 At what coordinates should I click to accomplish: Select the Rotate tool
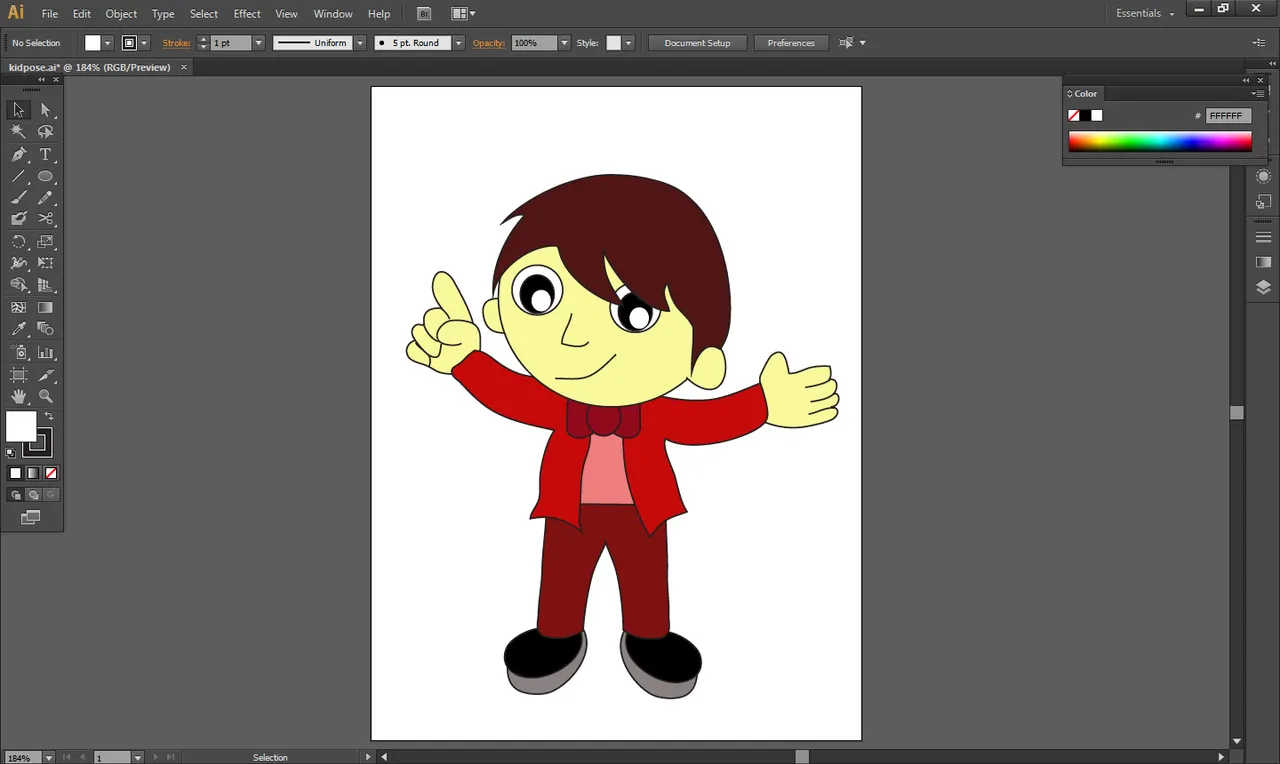coord(18,241)
